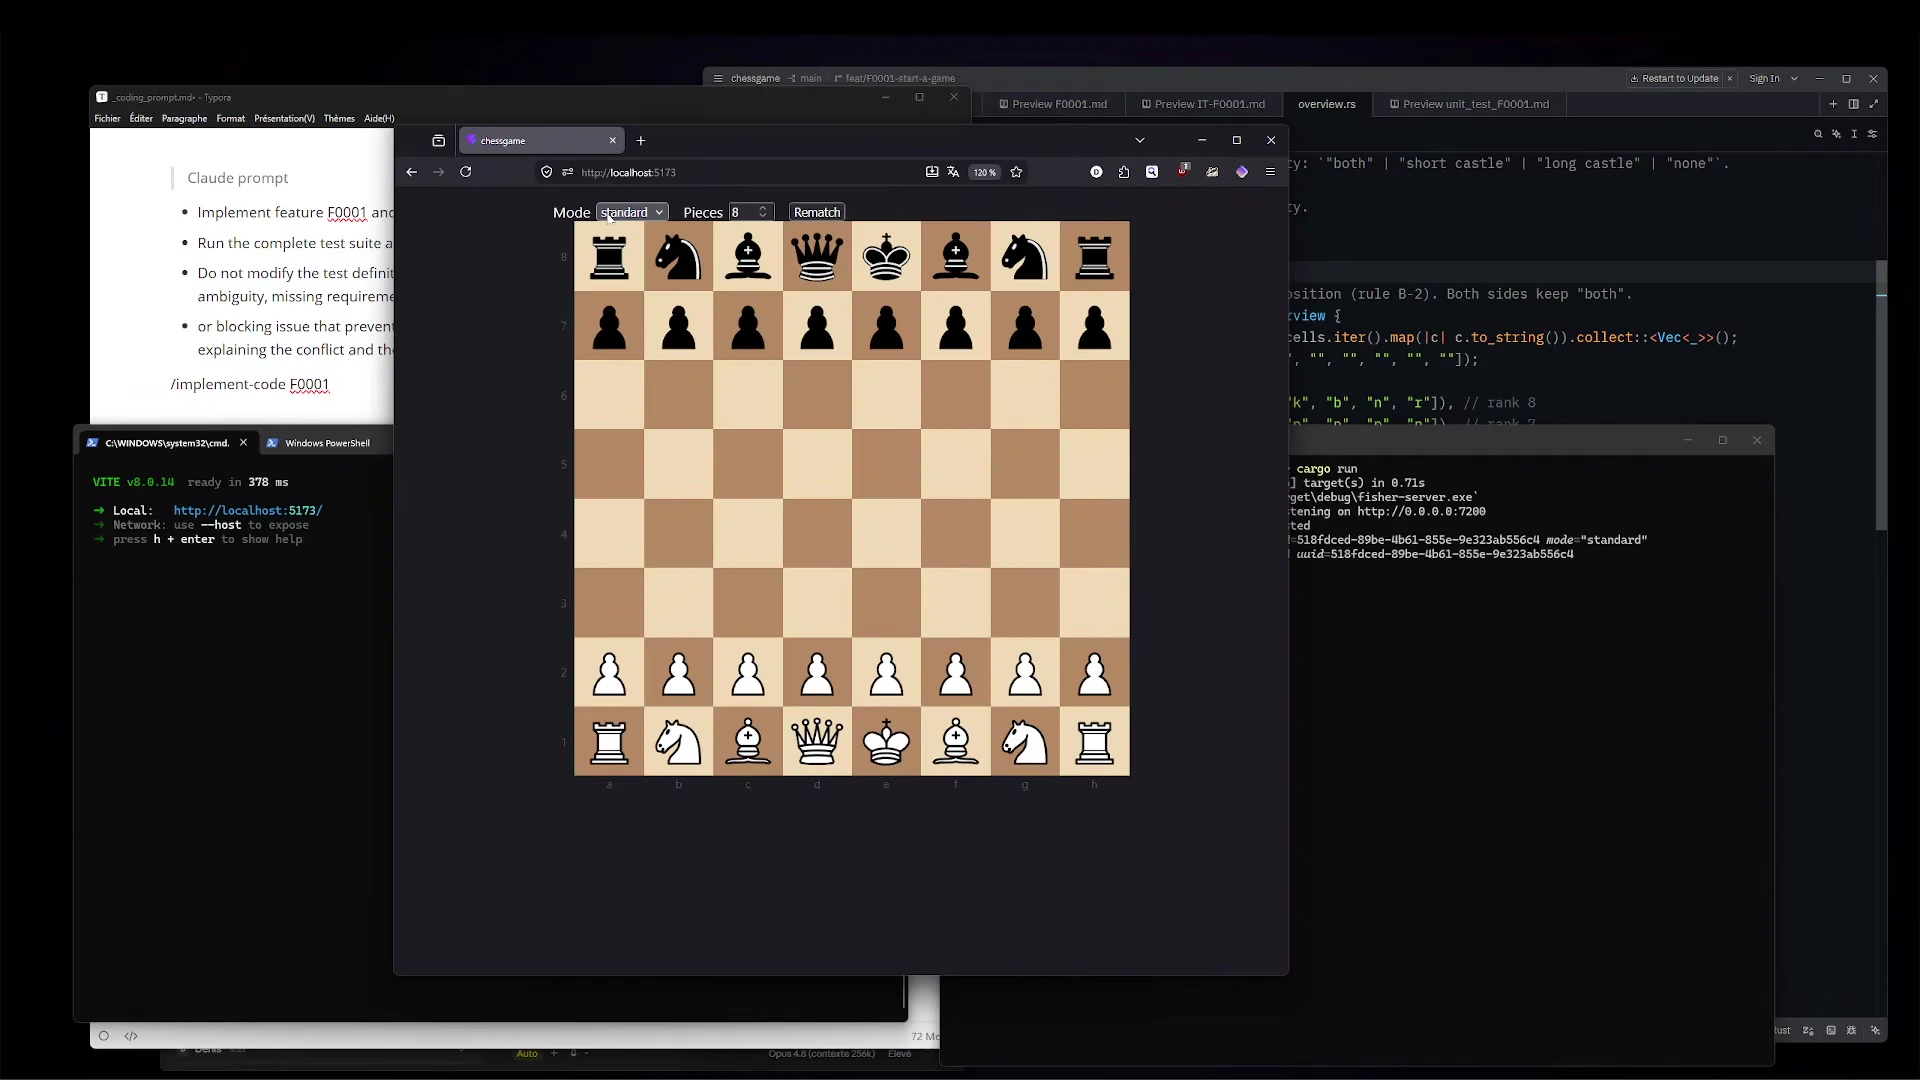This screenshot has height=1080, width=1920.
Task: Open the browser extensions puzzle icon
Action: (1124, 172)
